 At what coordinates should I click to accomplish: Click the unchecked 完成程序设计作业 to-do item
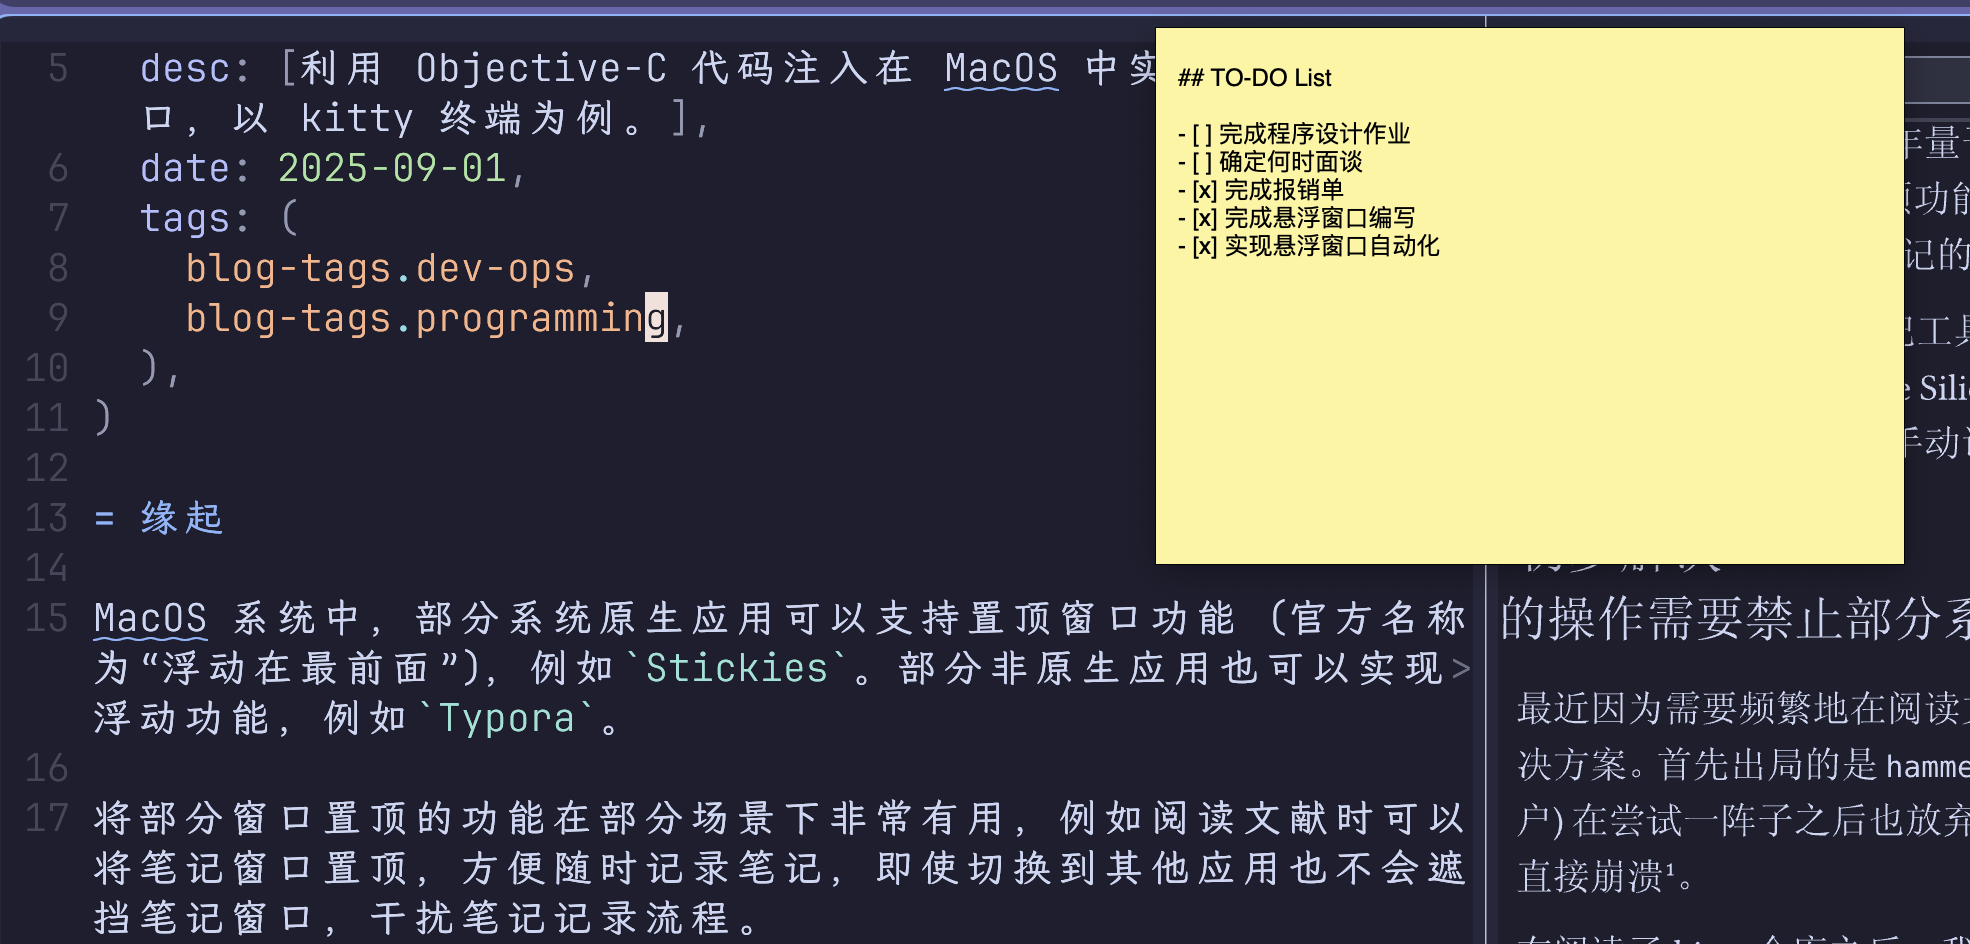click(x=1294, y=134)
